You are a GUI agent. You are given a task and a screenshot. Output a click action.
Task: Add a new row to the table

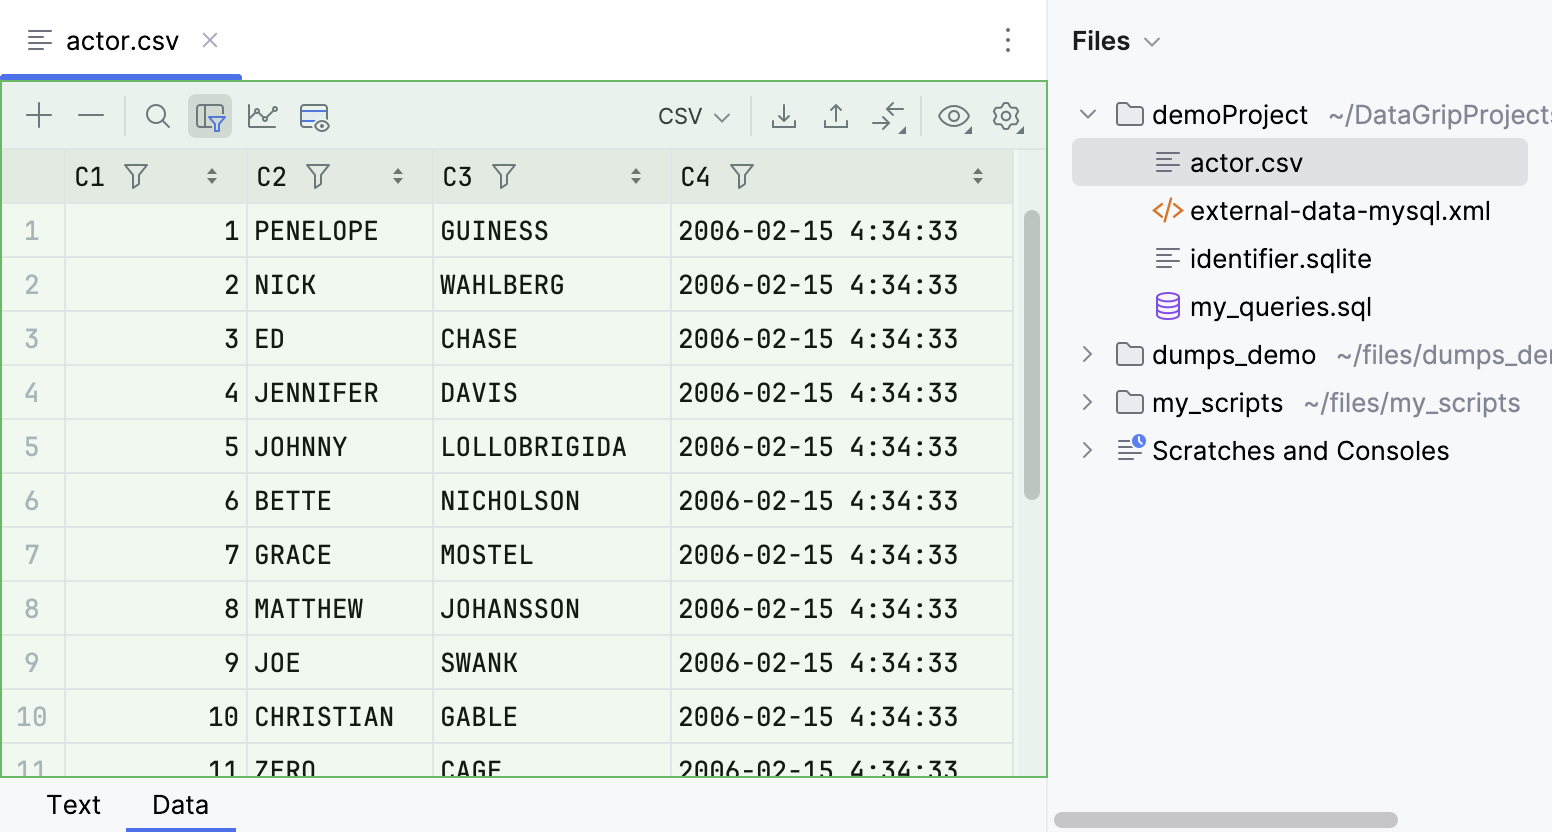pos(39,115)
